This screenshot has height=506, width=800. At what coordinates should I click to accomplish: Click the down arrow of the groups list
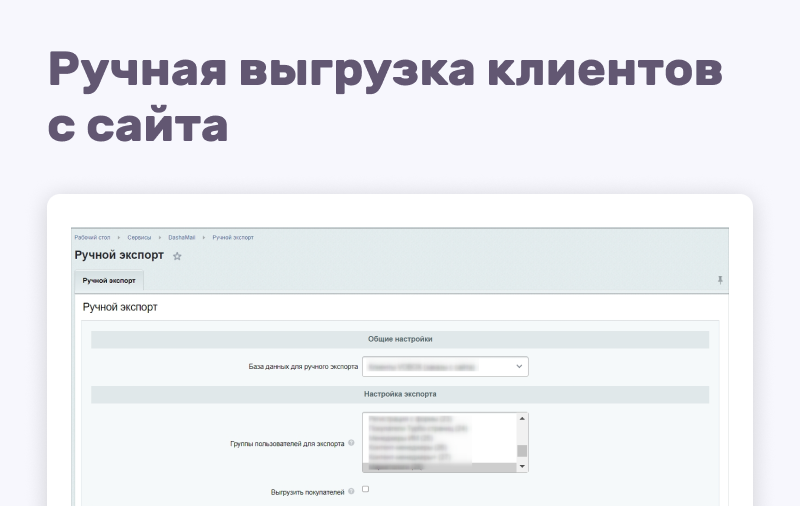click(x=522, y=466)
